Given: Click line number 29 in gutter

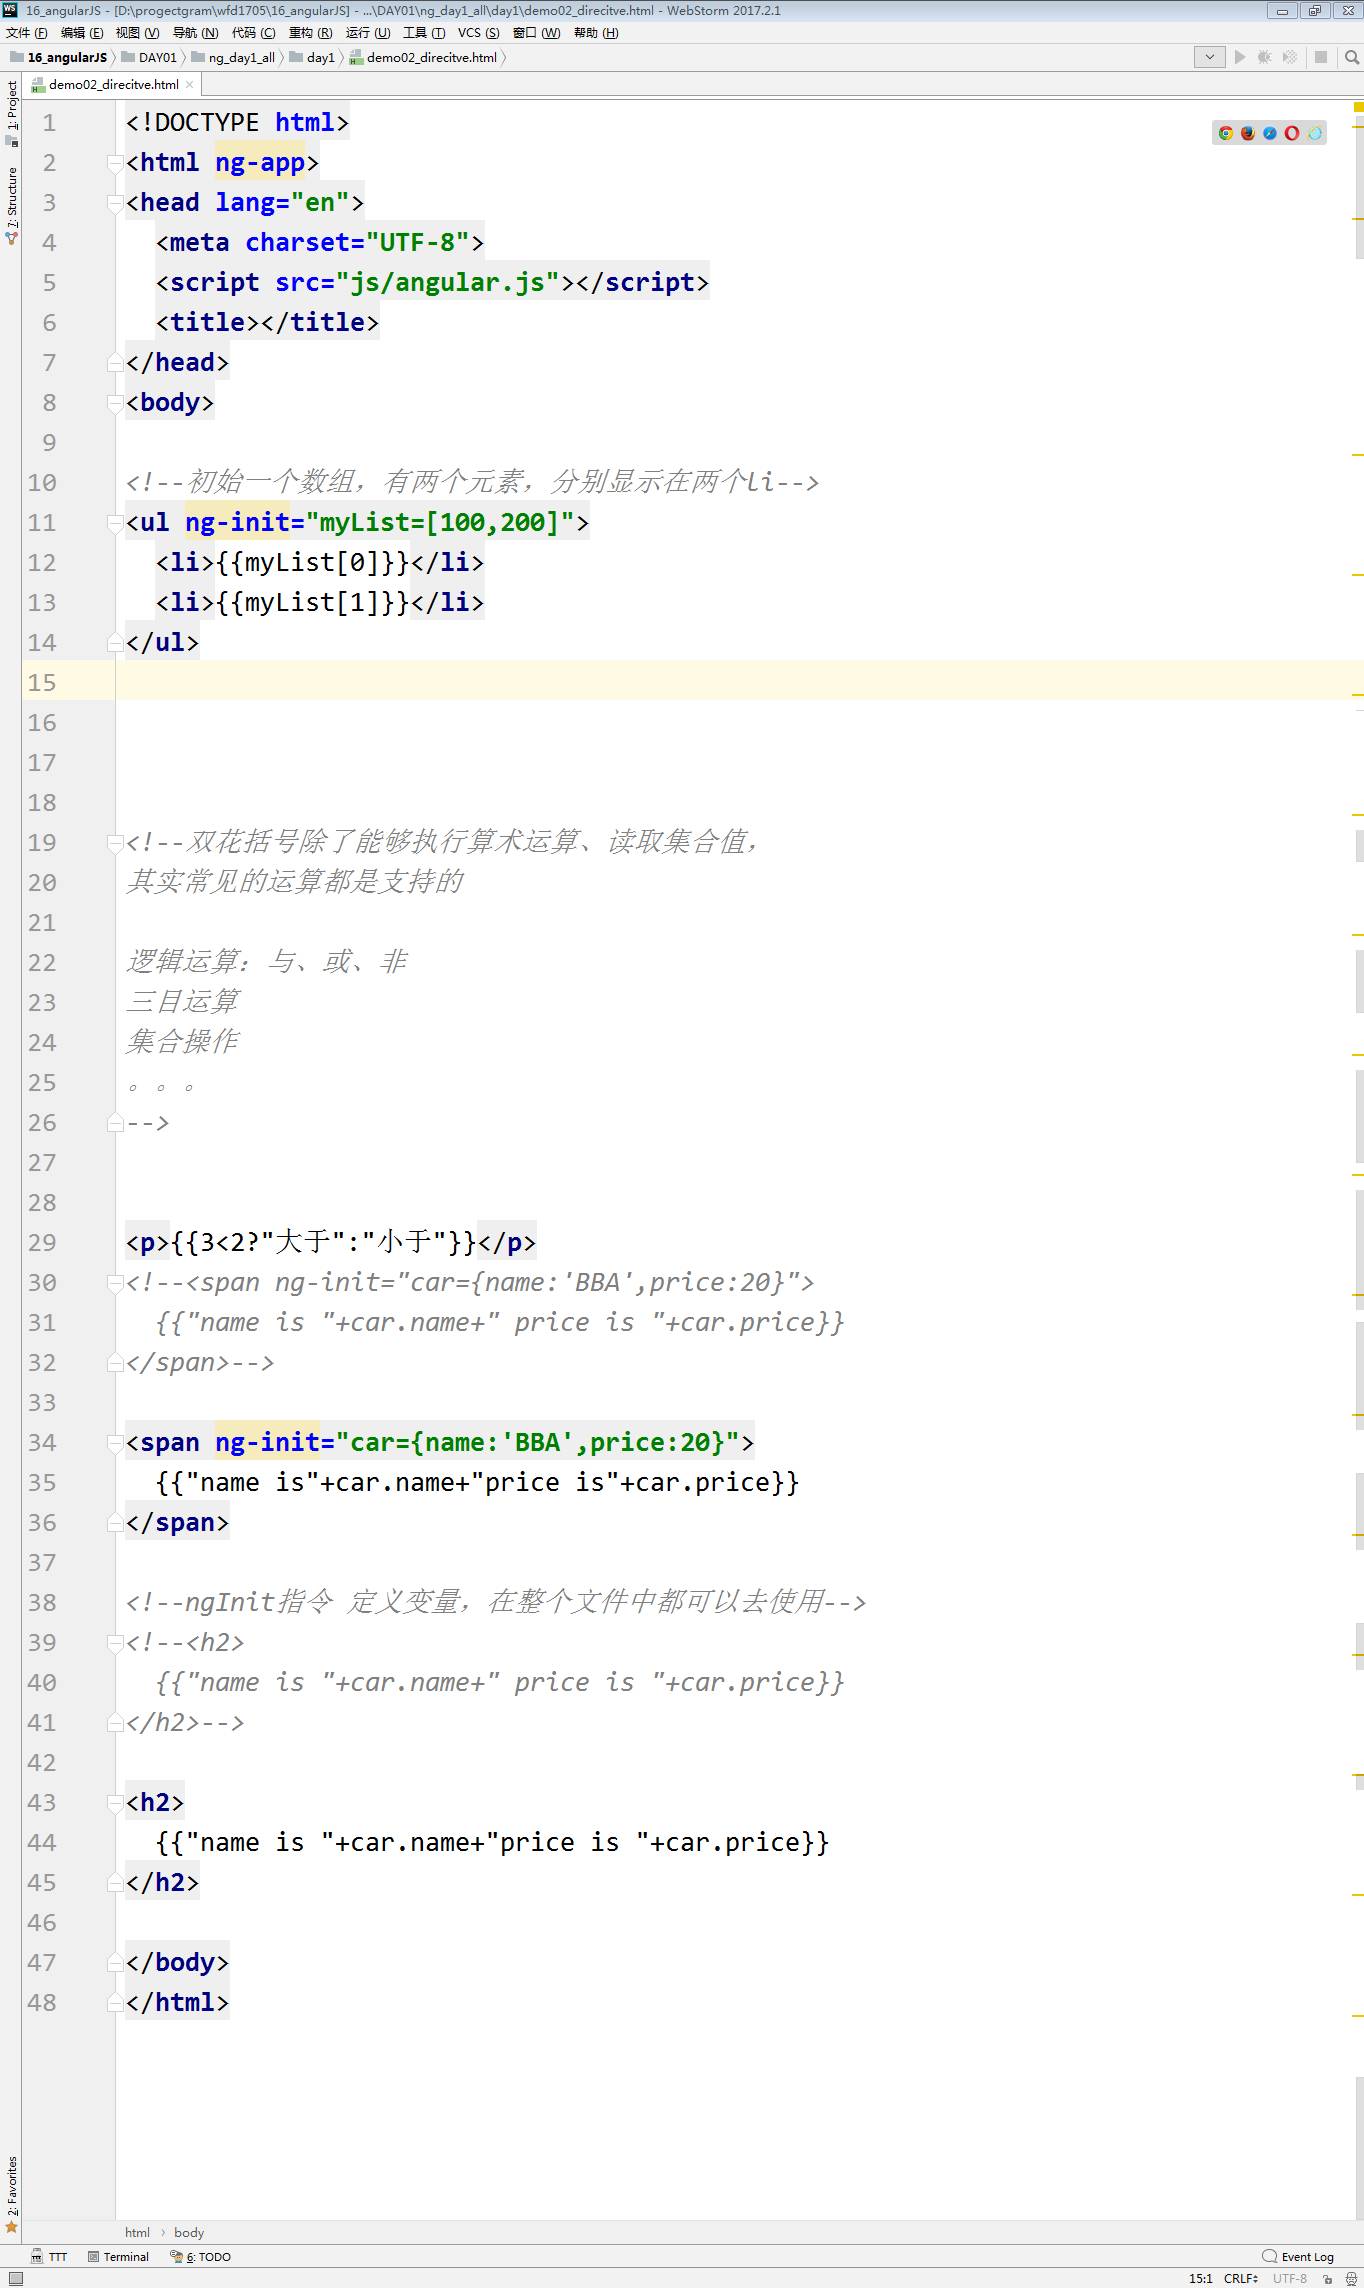Looking at the screenshot, I should coord(42,1243).
